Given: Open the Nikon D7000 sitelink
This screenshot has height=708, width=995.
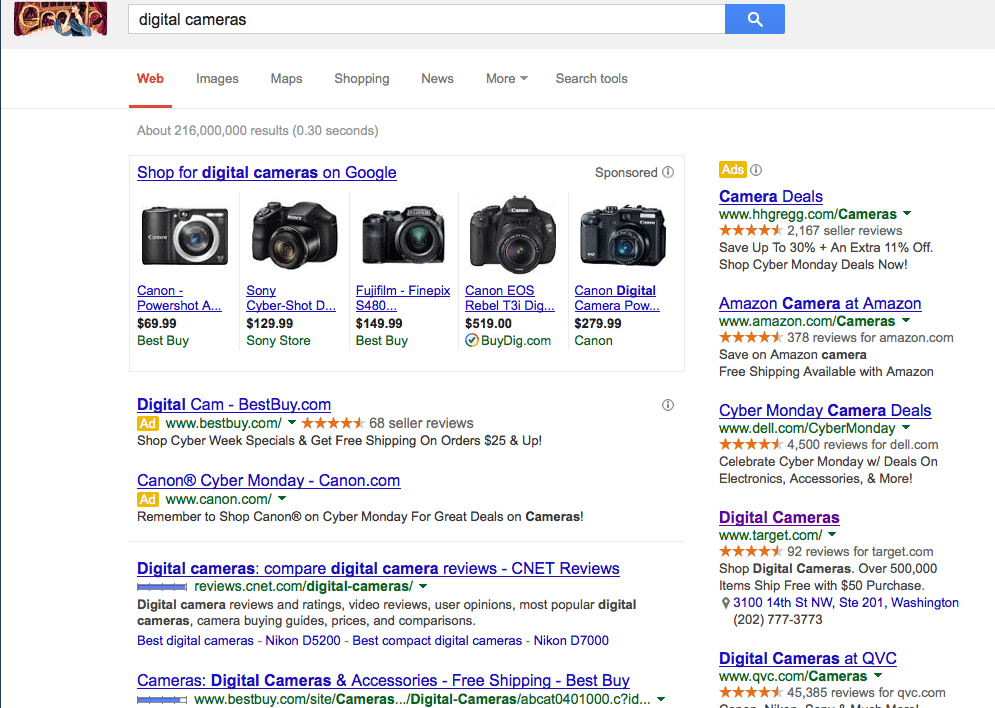Looking at the screenshot, I should coord(571,641).
